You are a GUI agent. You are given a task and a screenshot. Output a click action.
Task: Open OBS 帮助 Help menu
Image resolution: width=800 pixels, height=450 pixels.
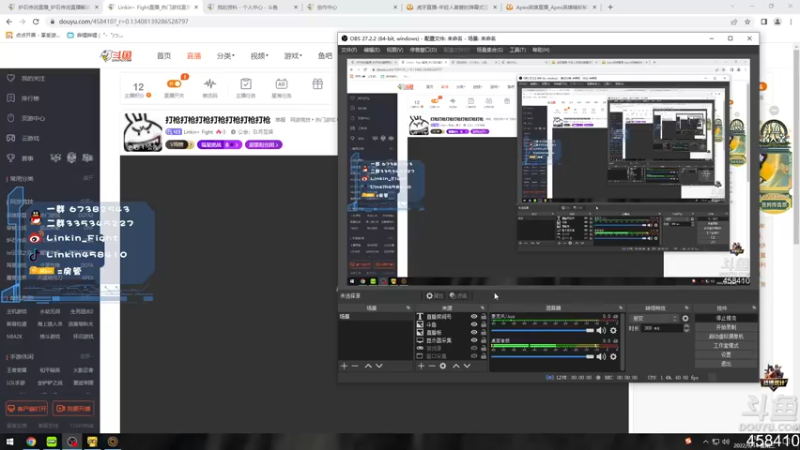[540, 50]
